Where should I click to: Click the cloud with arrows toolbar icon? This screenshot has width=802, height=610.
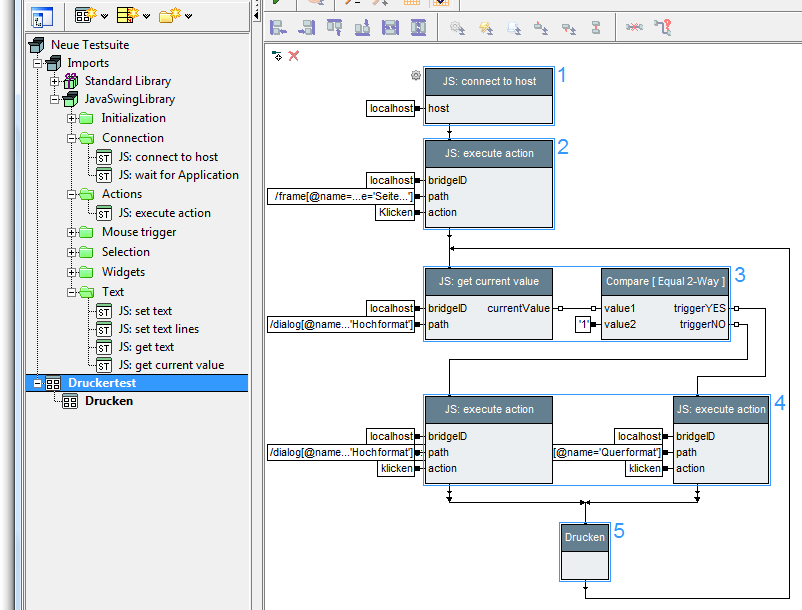click(514, 28)
